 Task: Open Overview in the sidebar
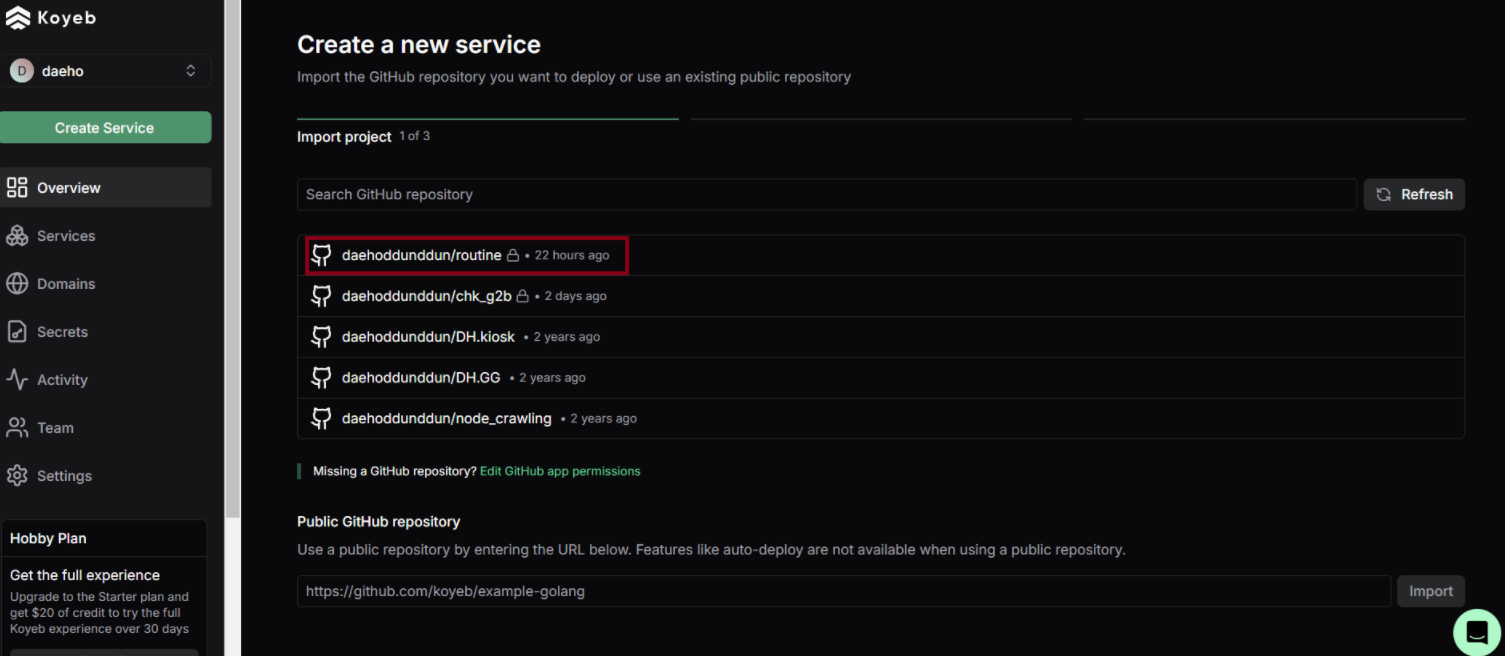coord(105,188)
